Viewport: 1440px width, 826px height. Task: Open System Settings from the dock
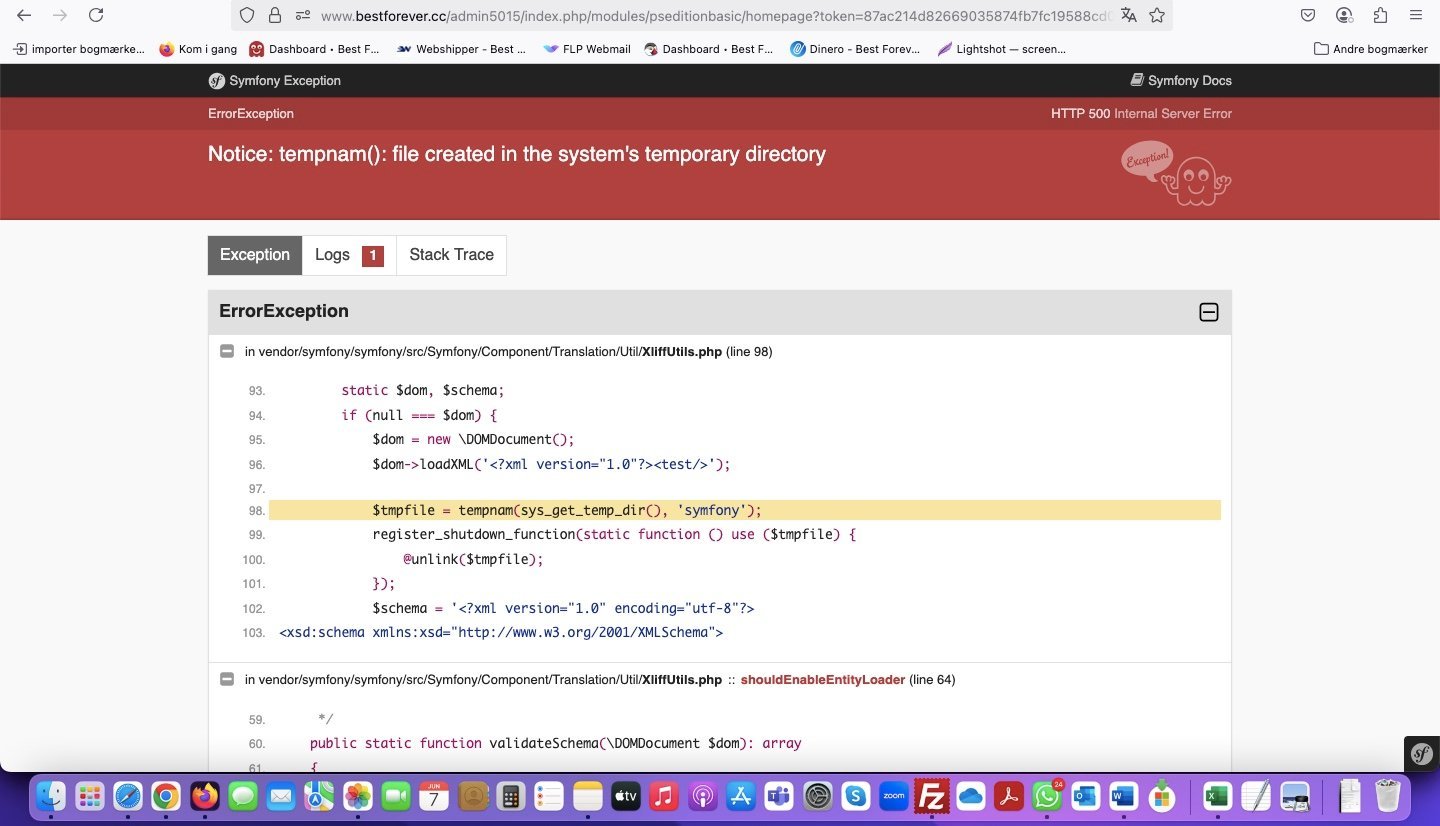click(x=817, y=797)
